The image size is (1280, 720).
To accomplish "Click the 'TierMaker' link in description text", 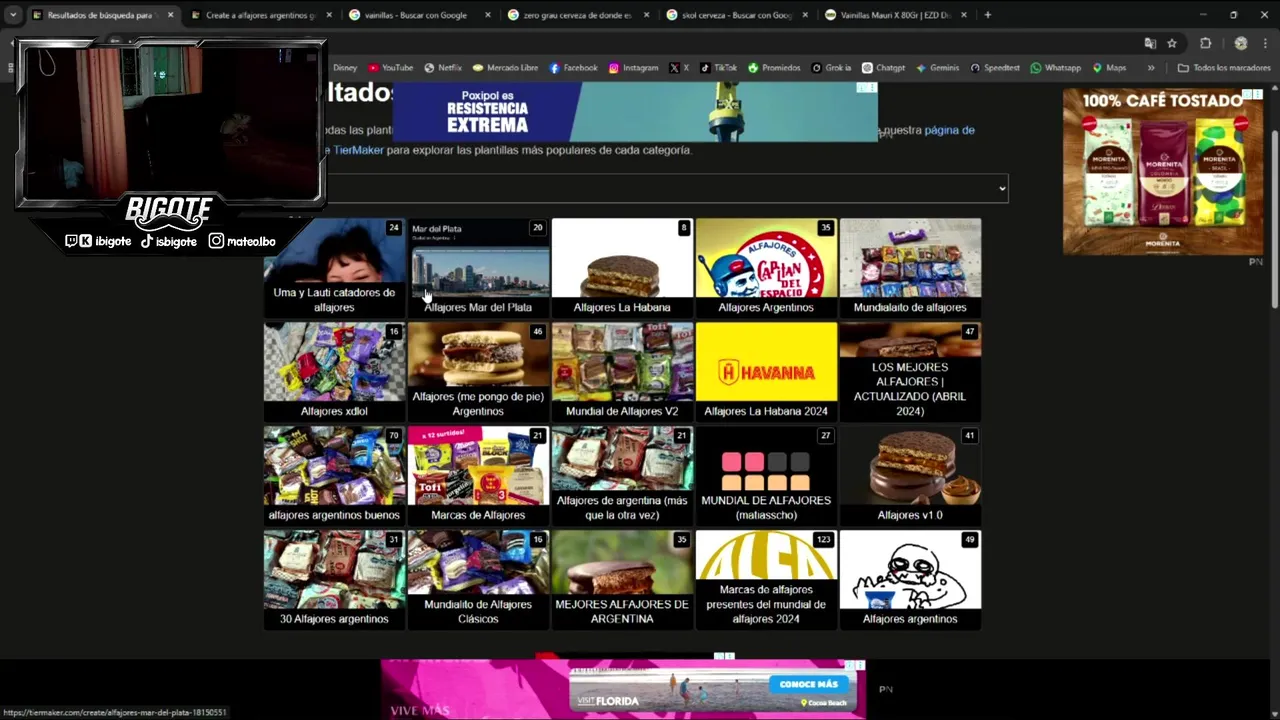I will click(358, 150).
